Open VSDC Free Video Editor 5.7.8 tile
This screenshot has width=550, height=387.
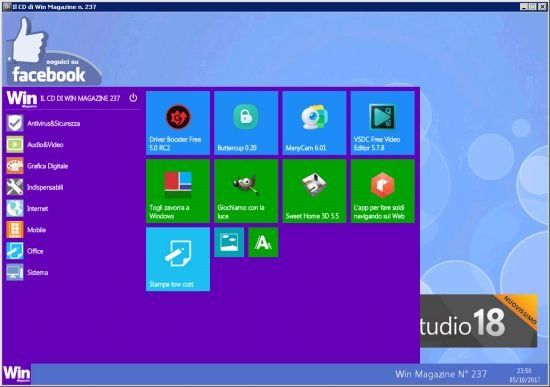point(383,123)
